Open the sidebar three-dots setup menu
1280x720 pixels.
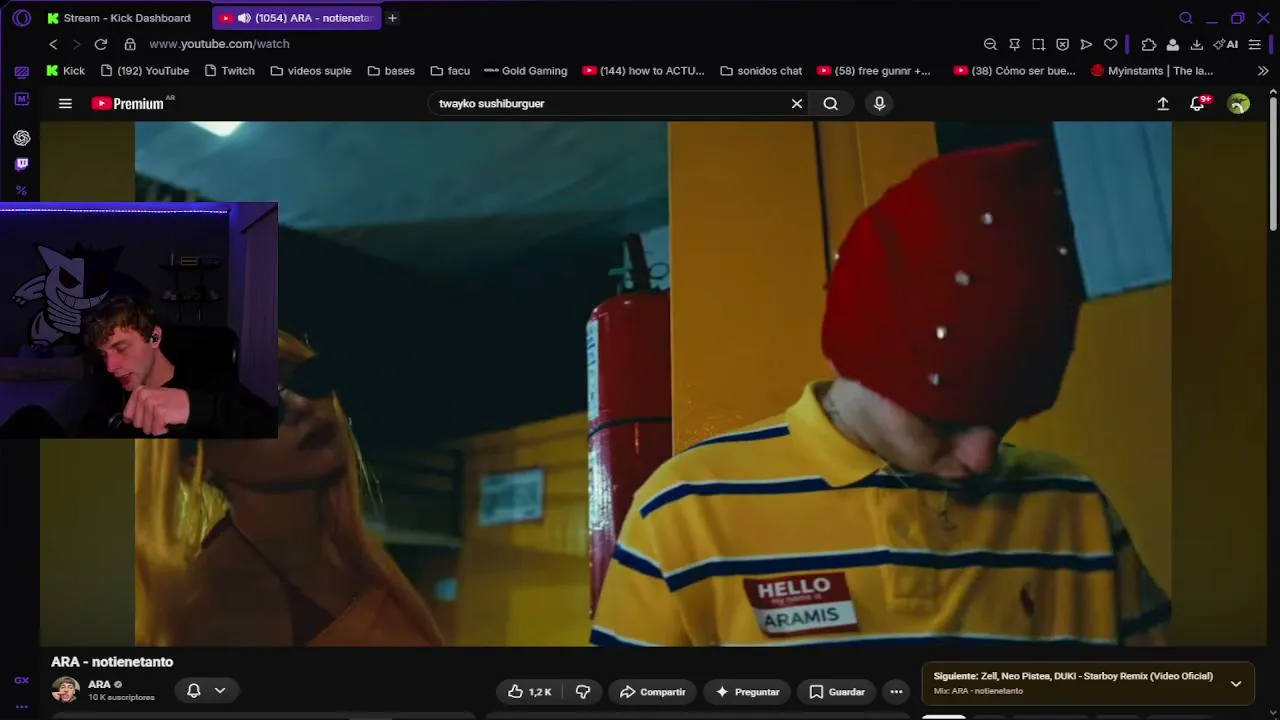tap(22, 706)
